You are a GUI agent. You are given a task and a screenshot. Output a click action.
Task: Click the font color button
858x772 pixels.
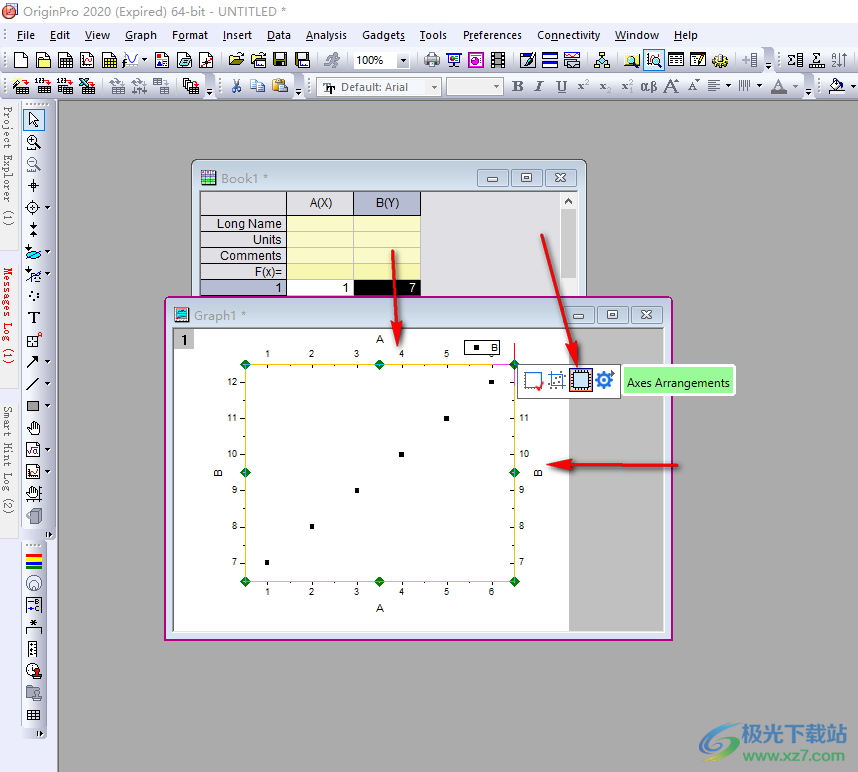[x=779, y=87]
